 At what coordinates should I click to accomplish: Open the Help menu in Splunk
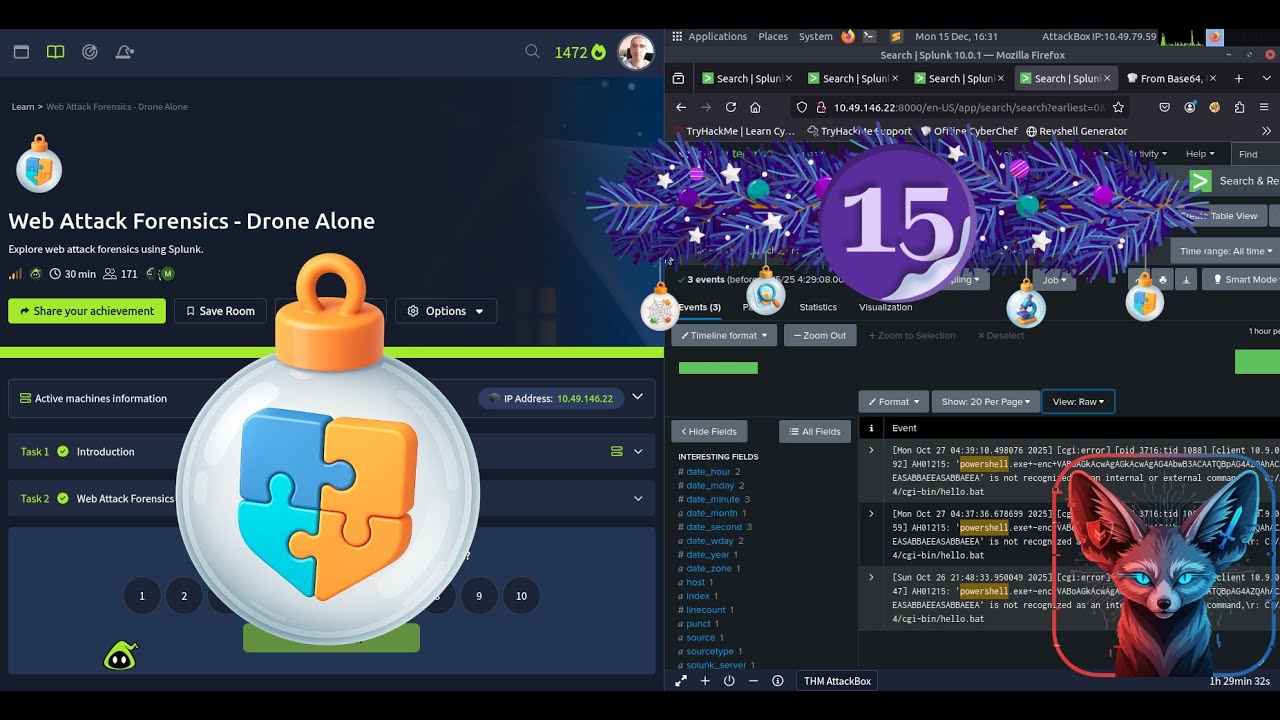tap(1200, 154)
